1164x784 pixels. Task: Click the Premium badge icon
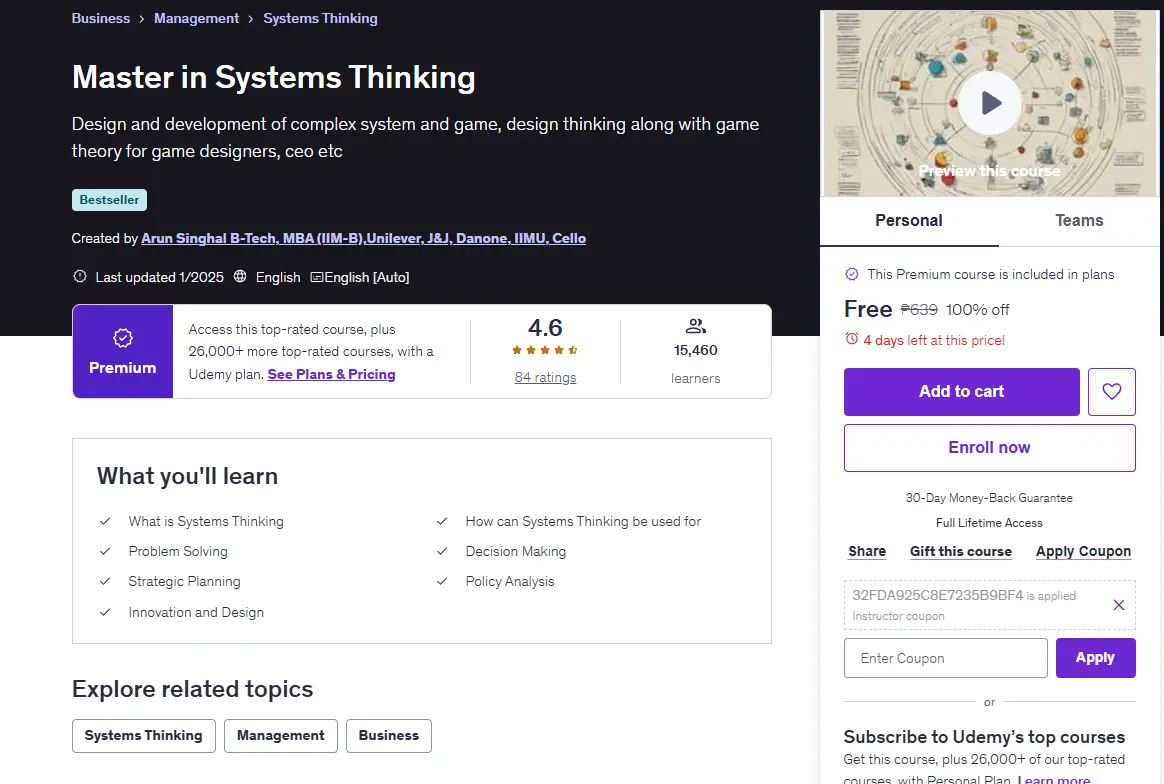click(122, 339)
